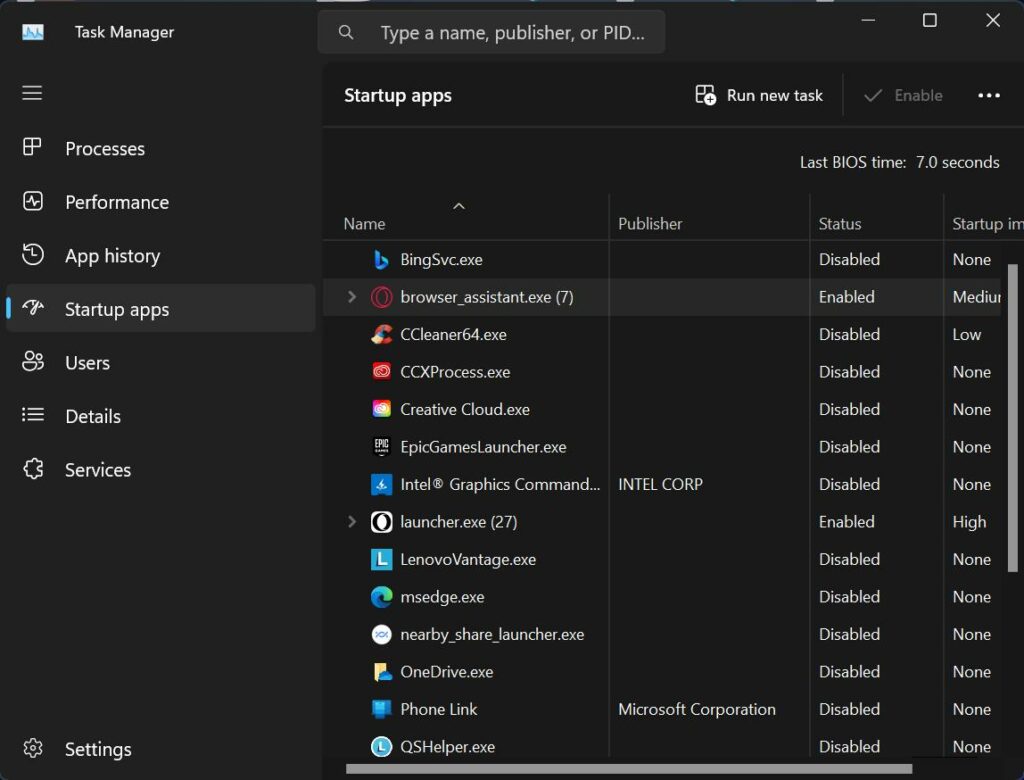1024x780 pixels.
Task: Click the Creative Cloud.exe icon
Action: (x=381, y=409)
